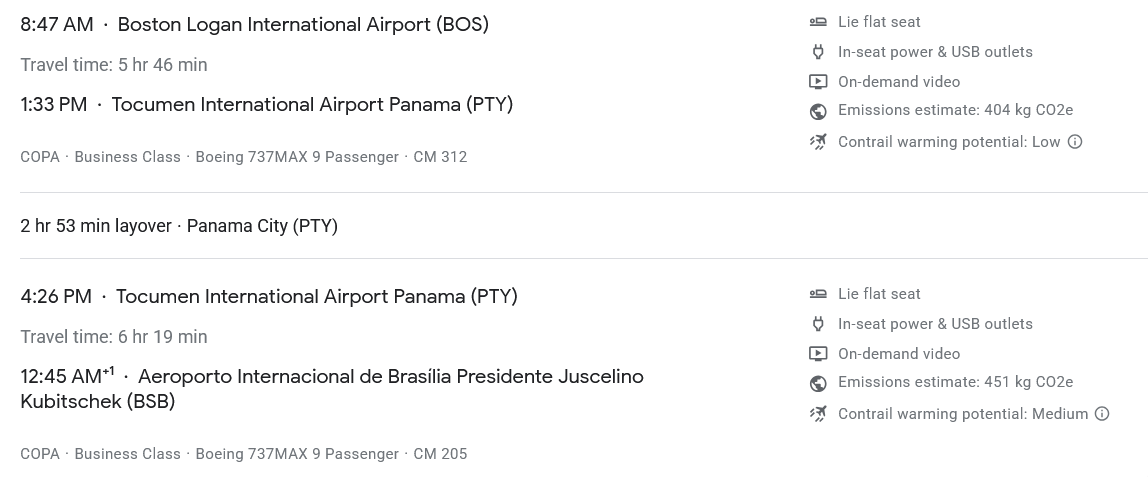
Task: Click the 2 hr 53 min layover row
Action: [179, 226]
